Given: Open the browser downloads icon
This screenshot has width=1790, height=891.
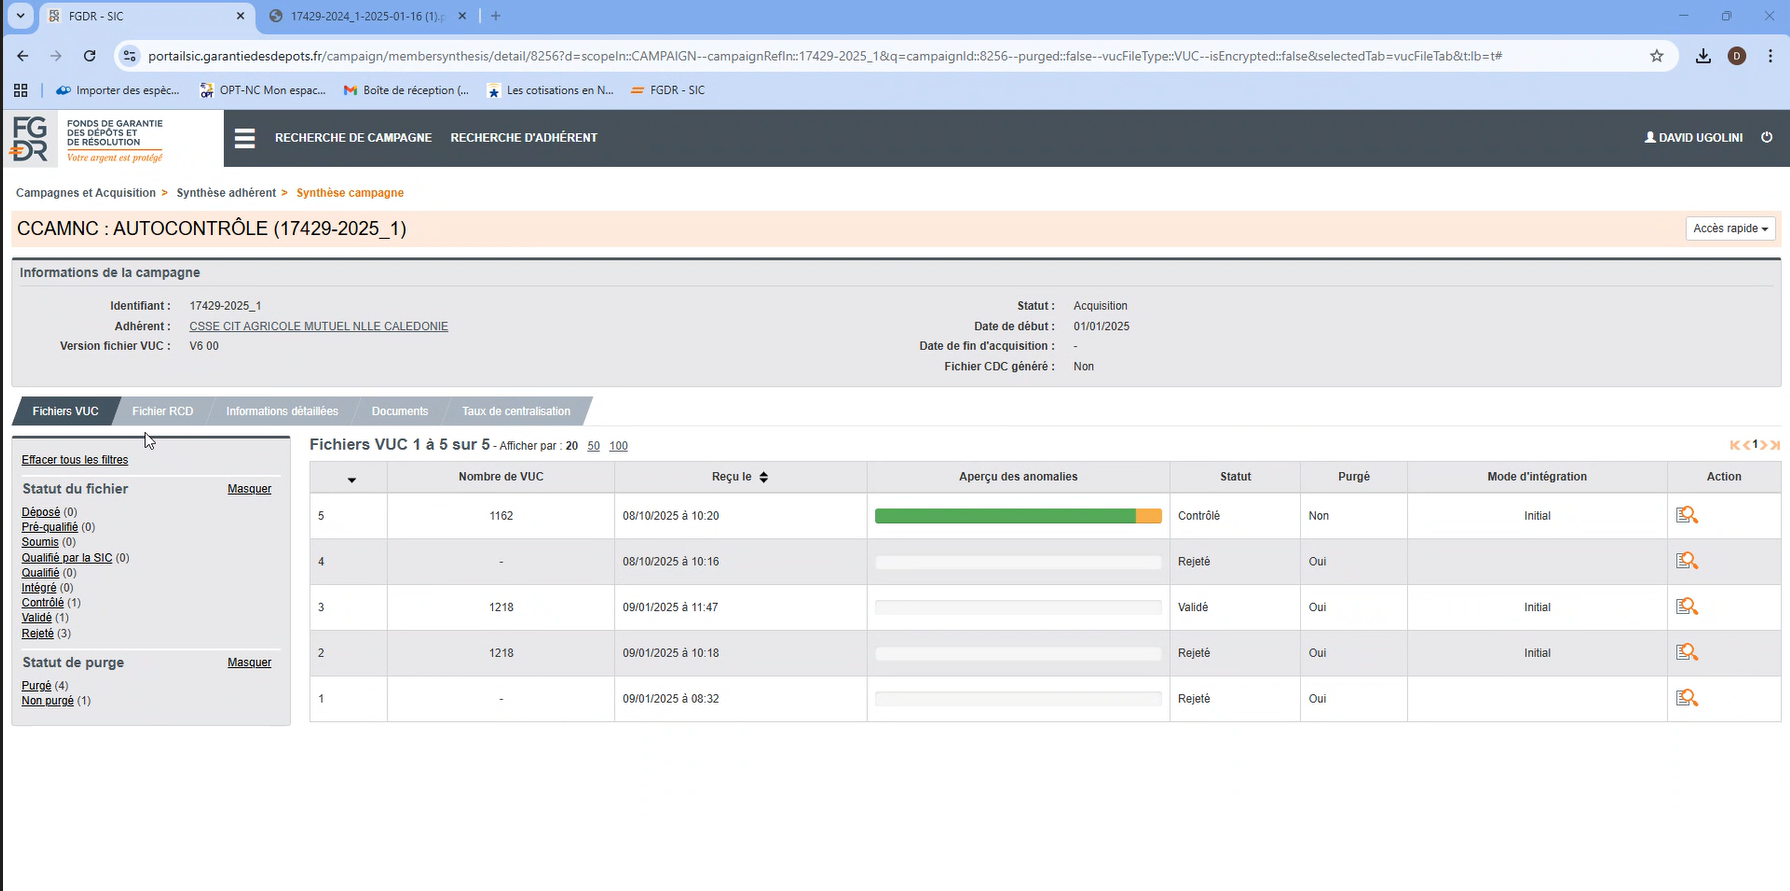Looking at the screenshot, I should coord(1703,56).
